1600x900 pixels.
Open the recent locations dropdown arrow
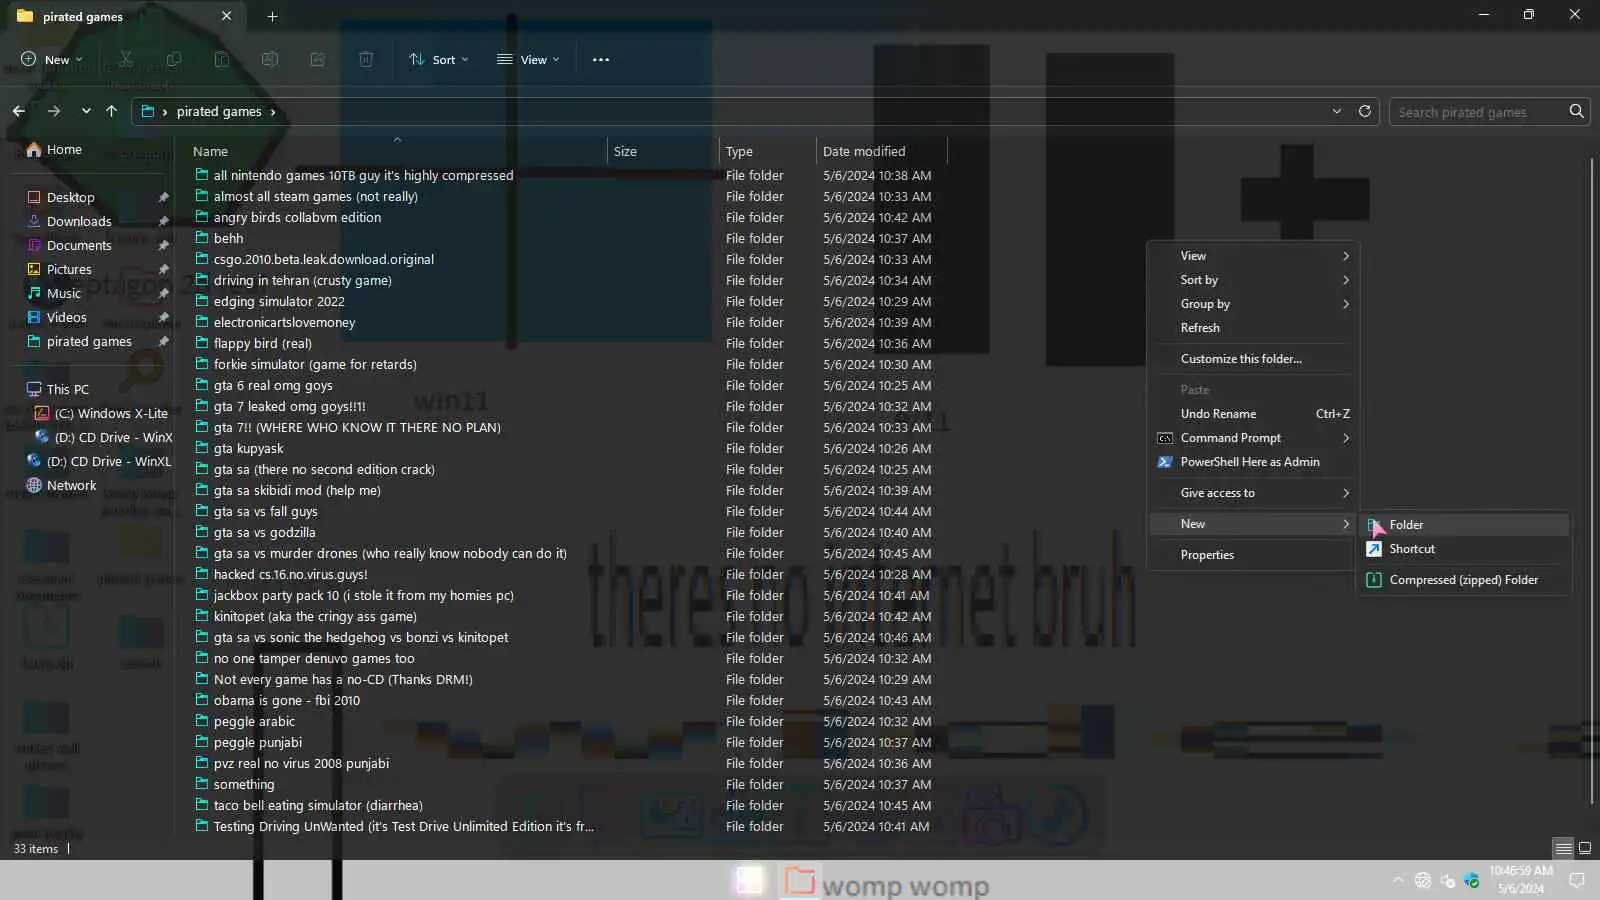[86, 111]
